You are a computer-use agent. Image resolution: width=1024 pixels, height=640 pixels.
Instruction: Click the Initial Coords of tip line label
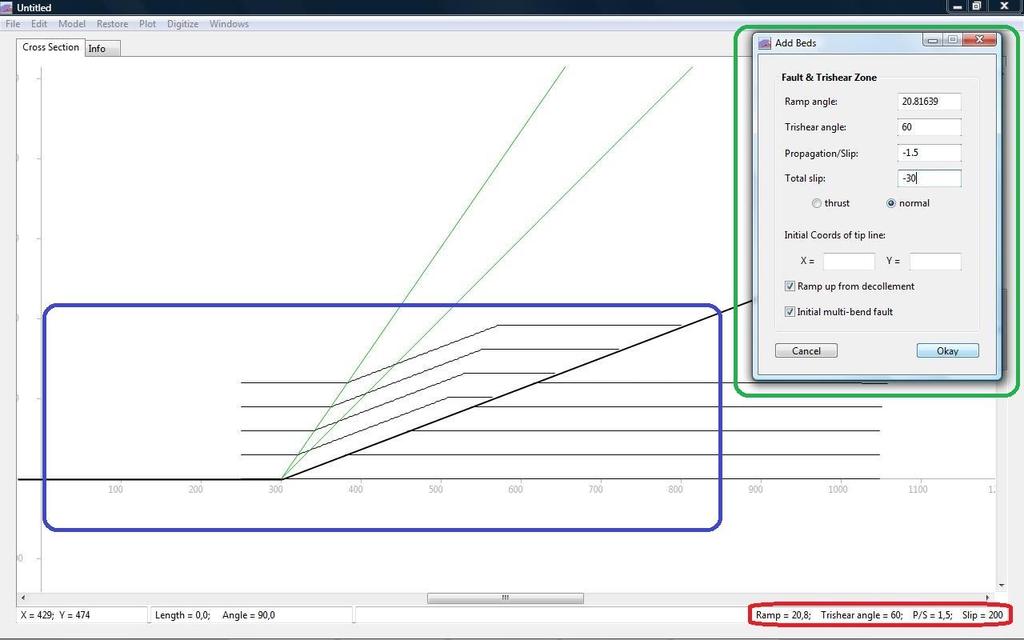pyautogui.click(x=835, y=235)
